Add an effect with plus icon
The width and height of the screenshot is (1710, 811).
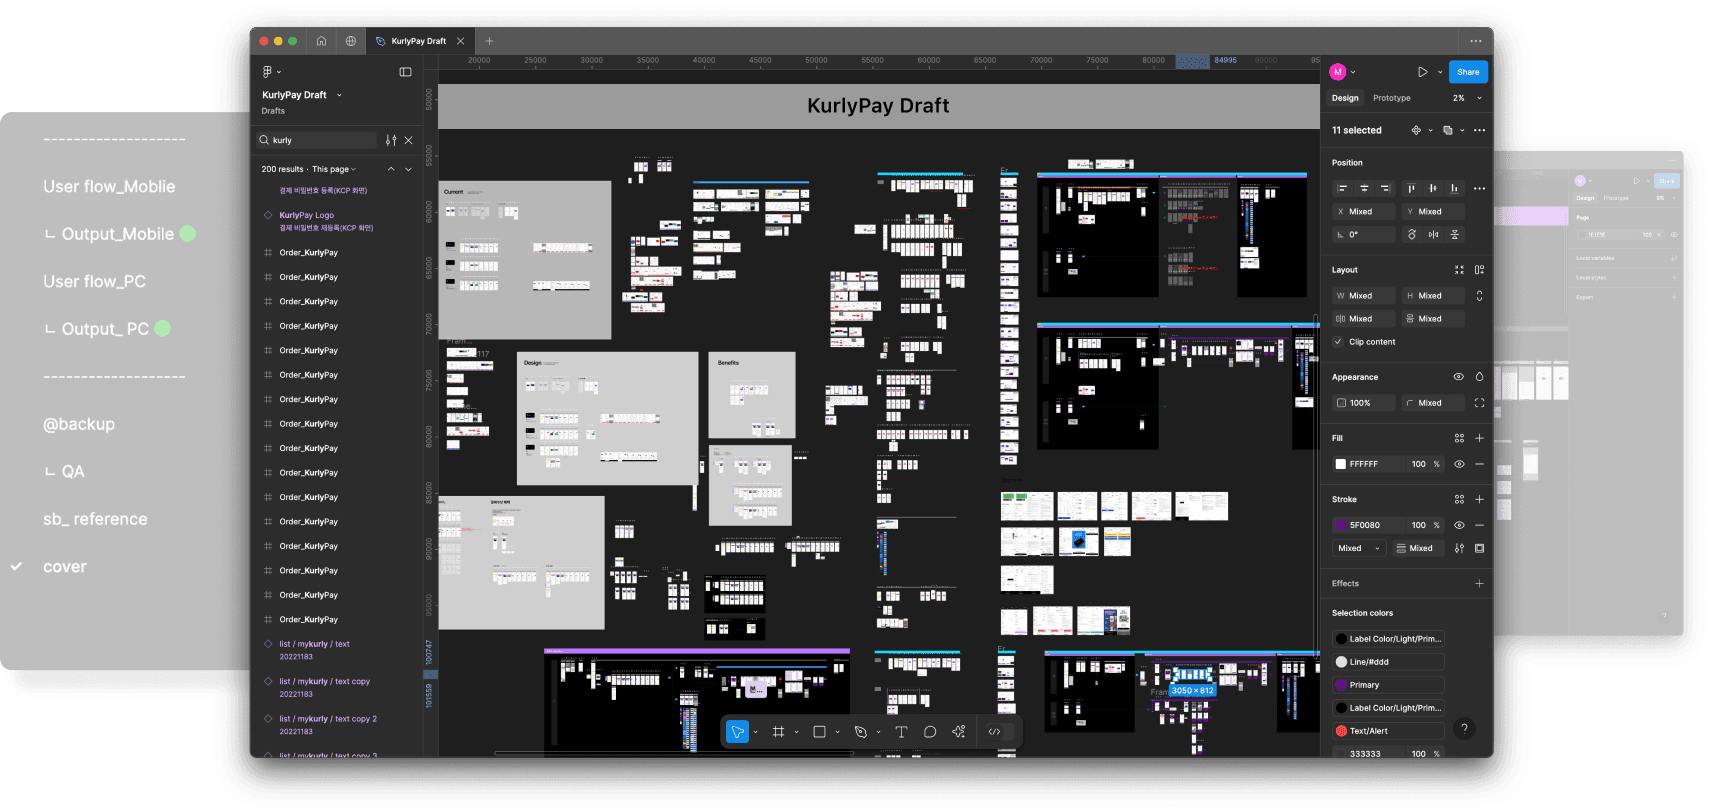pyautogui.click(x=1479, y=584)
